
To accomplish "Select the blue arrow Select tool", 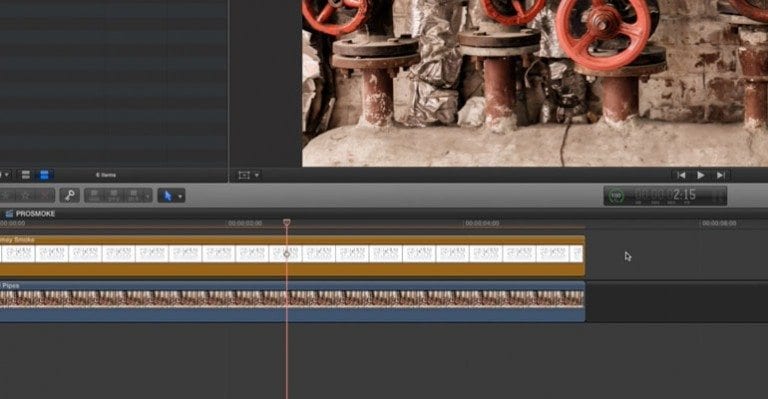I will [x=168, y=196].
